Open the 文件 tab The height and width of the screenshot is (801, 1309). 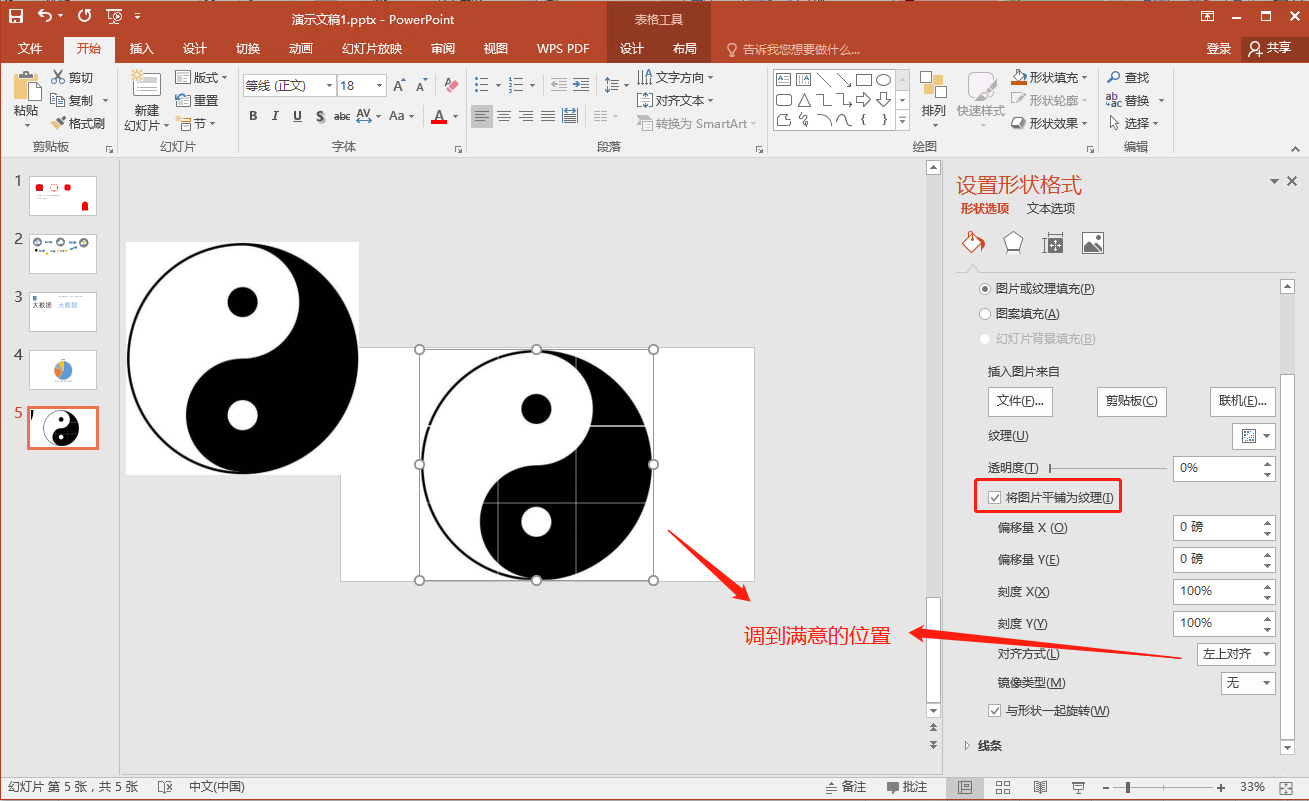point(30,49)
